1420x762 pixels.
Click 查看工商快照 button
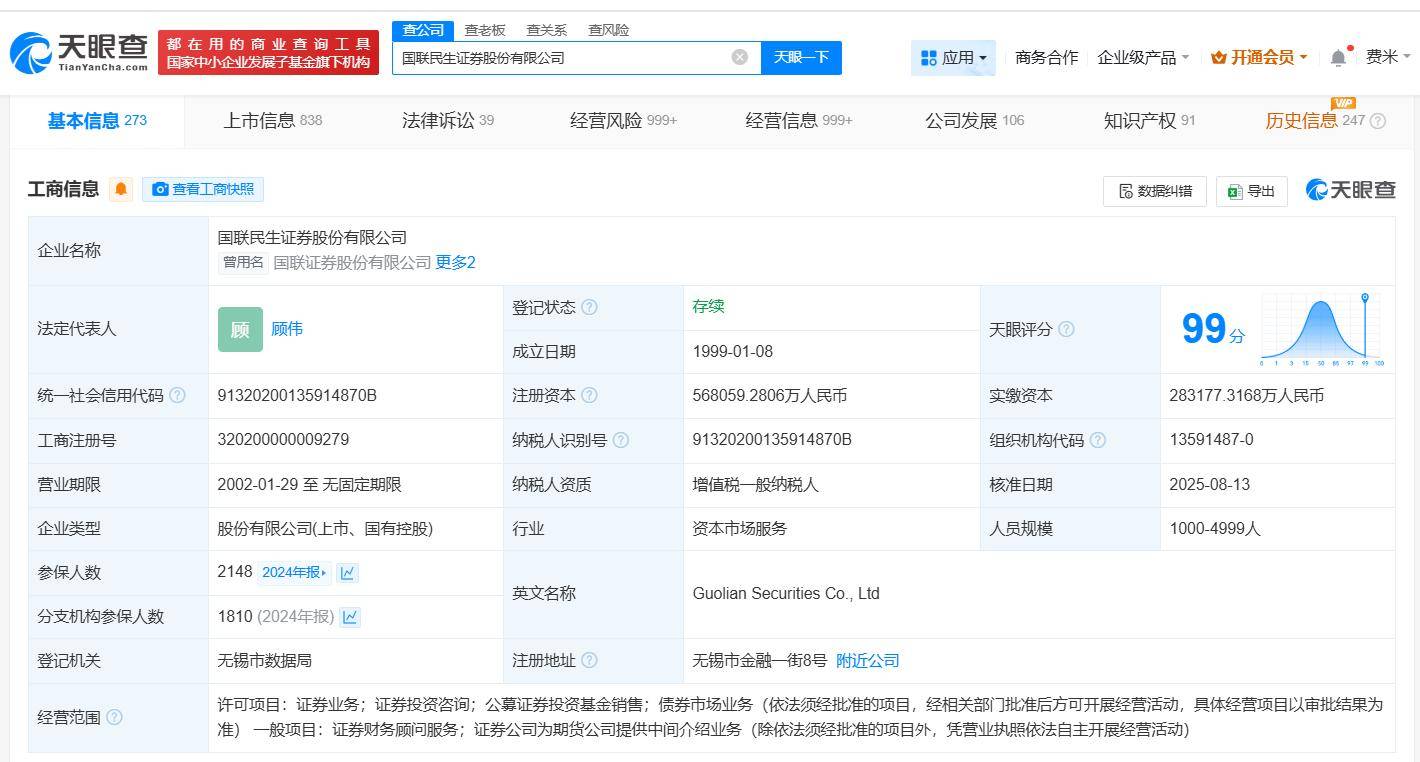(x=203, y=189)
